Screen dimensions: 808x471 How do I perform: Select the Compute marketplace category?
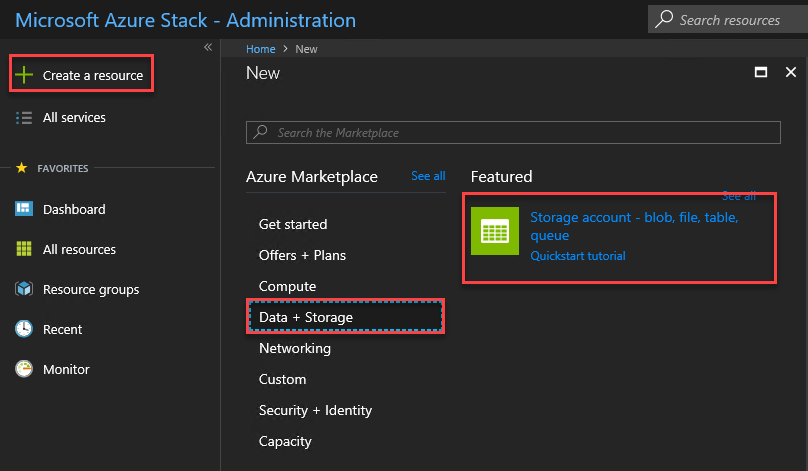coord(287,286)
